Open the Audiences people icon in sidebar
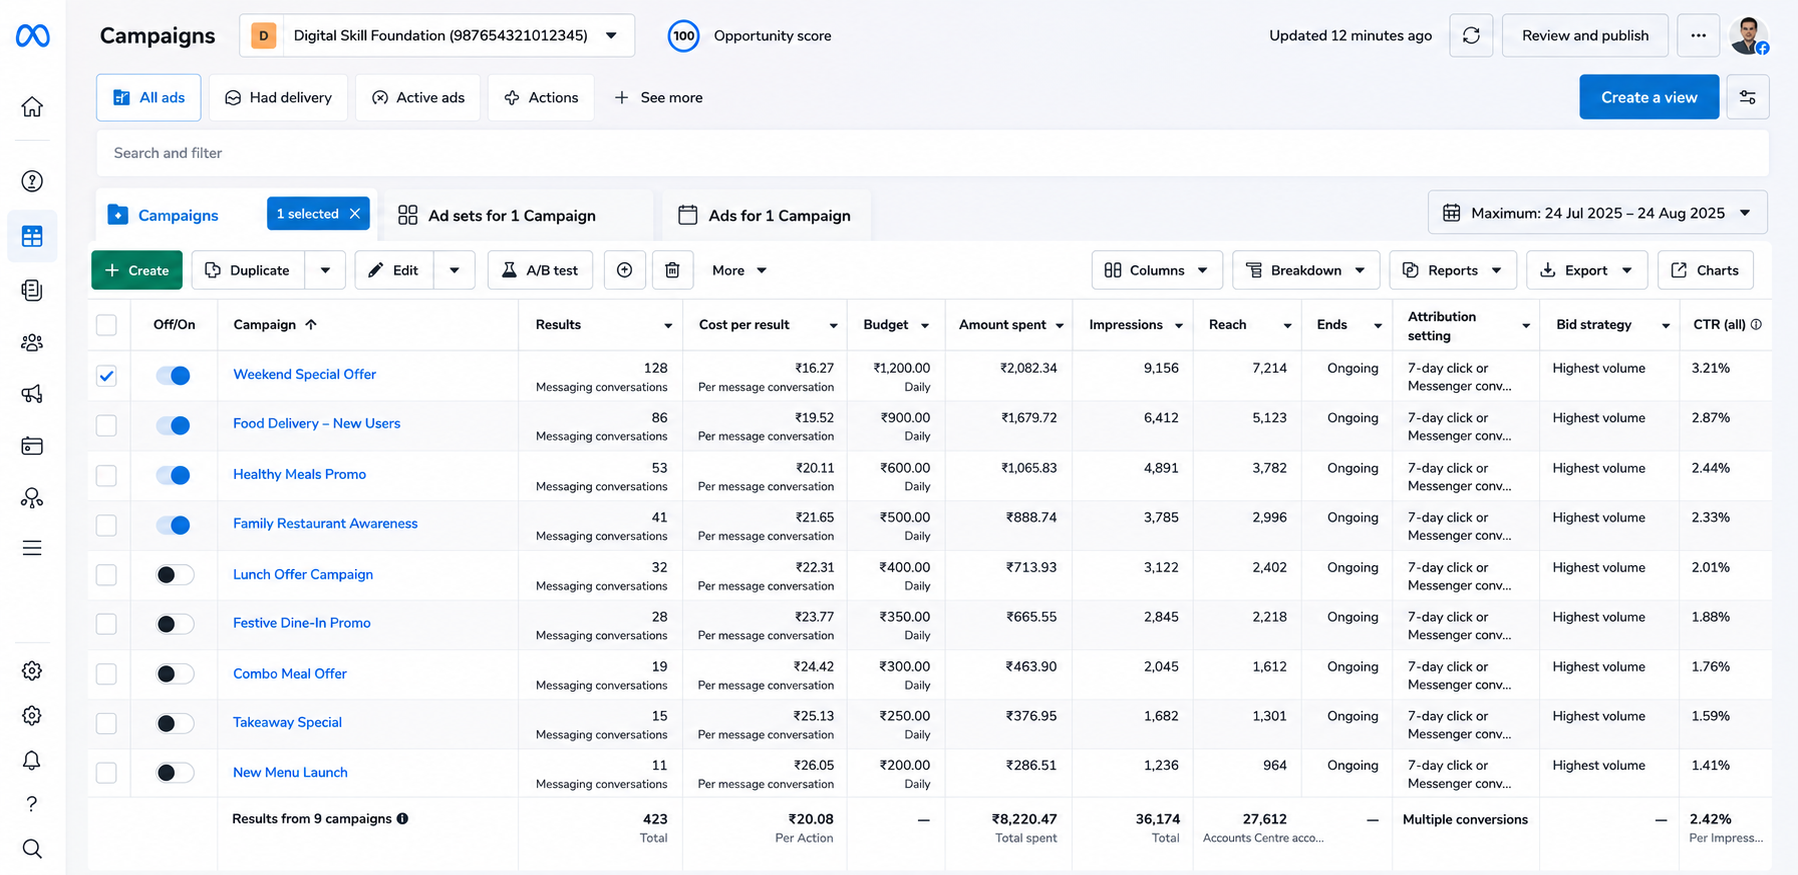The image size is (1798, 875). click(32, 343)
